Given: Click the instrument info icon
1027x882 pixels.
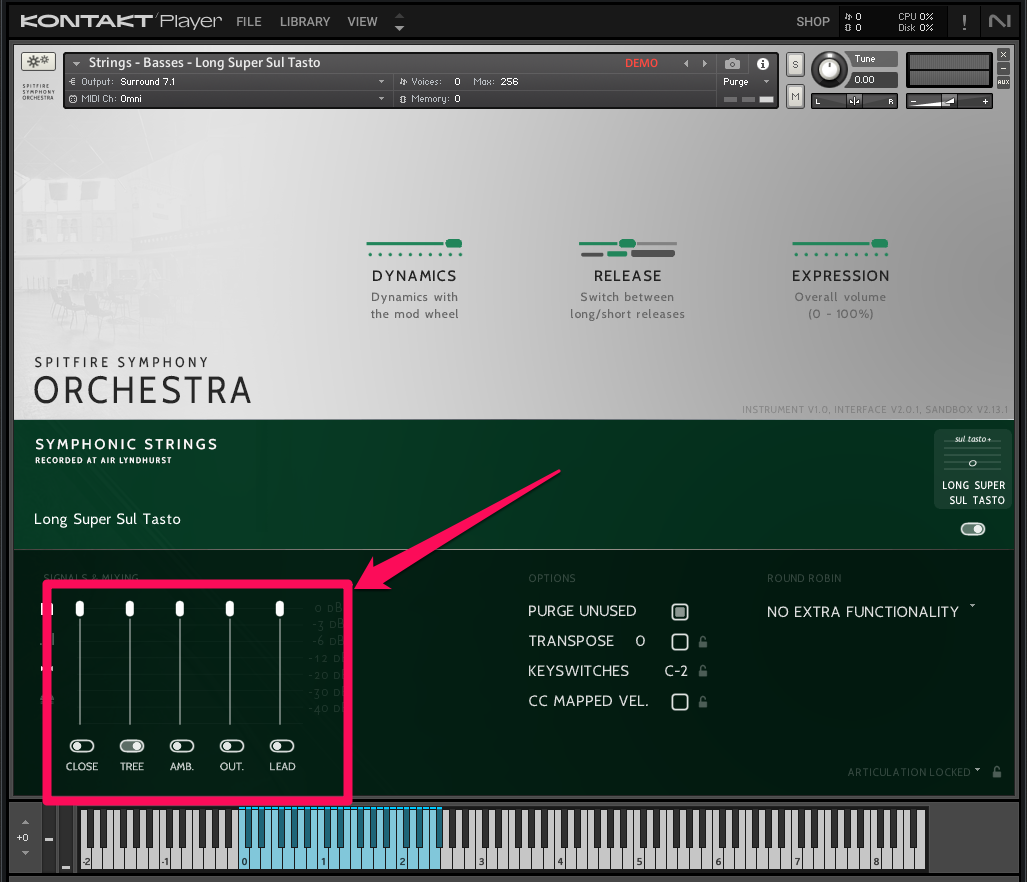Looking at the screenshot, I should pyautogui.click(x=762, y=64).
